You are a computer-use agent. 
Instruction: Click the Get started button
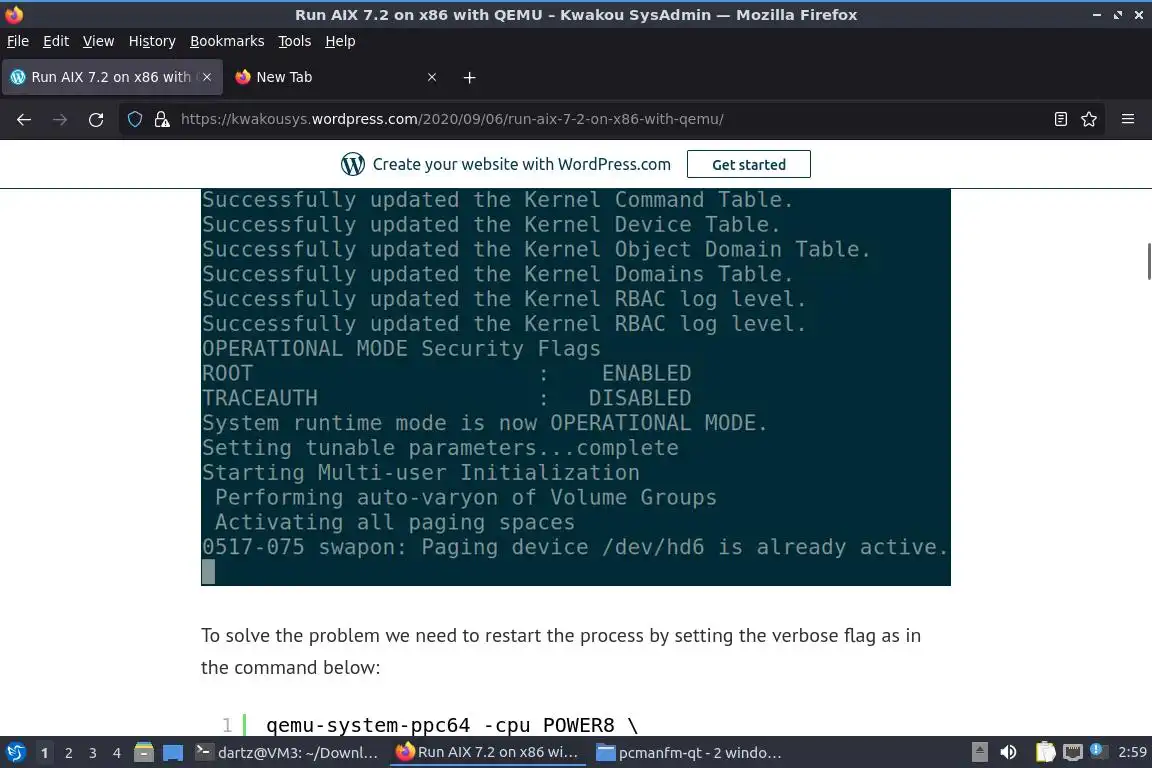pyautogui.click(x=749, y=165)
